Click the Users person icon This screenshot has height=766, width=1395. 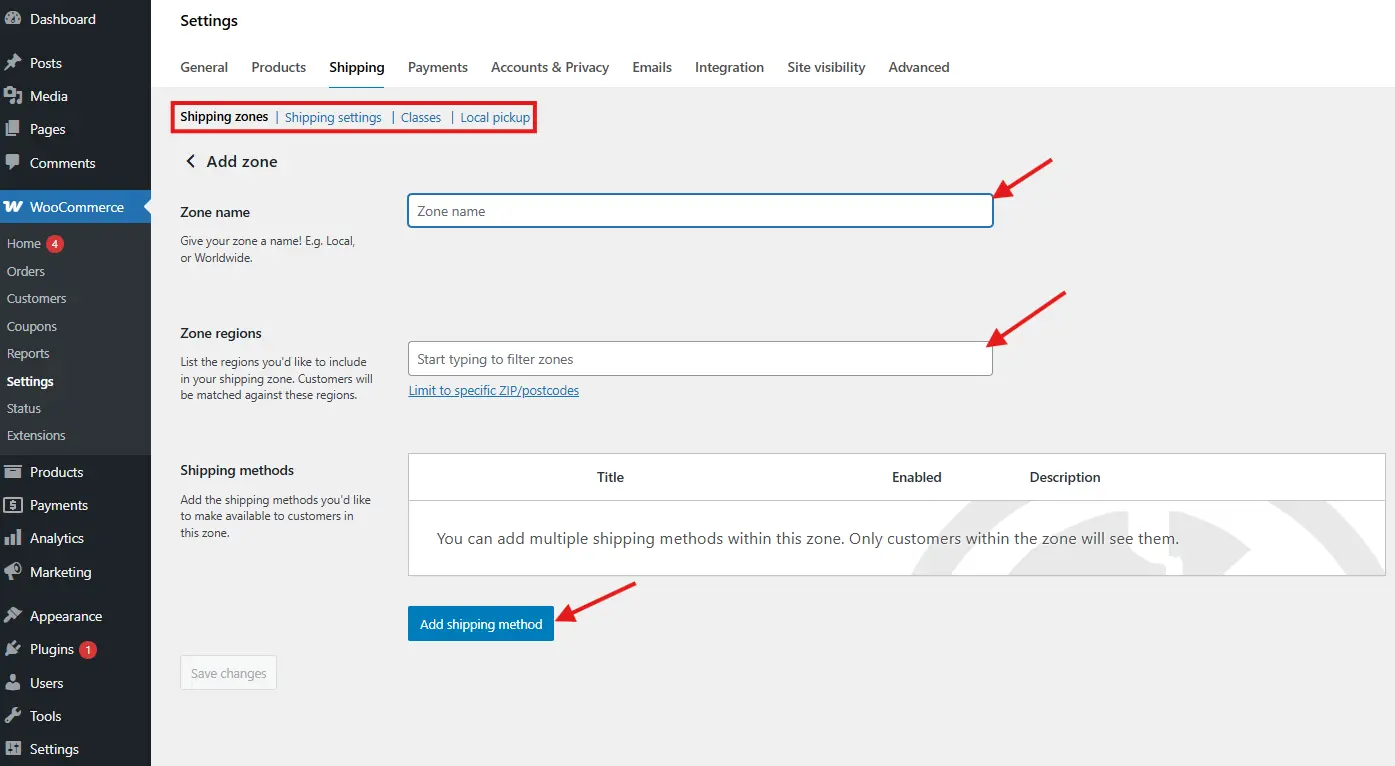(x=13, y=683)
